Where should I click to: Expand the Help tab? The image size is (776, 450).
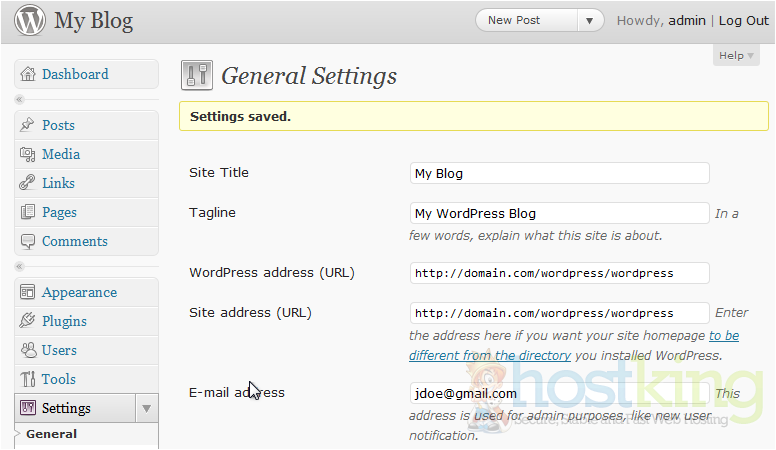(x=736, y=56)
